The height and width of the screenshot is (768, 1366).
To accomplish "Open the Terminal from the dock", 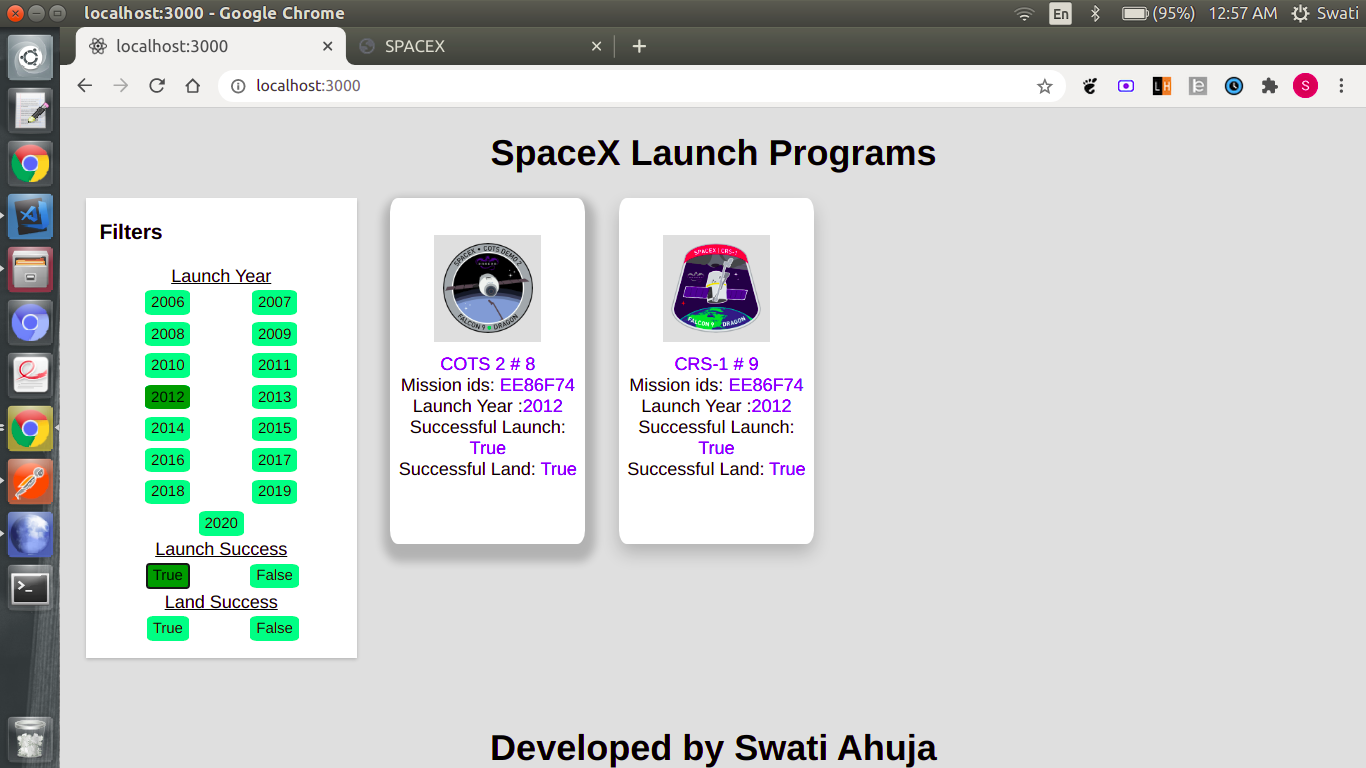I will [30, 587].
